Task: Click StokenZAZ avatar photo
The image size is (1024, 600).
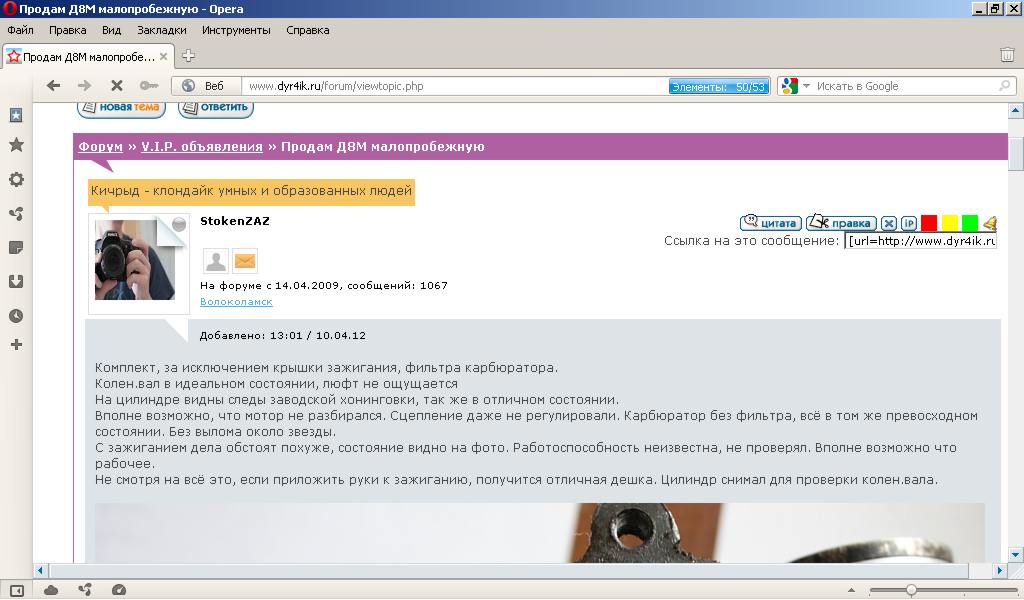Action: point(135,260)
